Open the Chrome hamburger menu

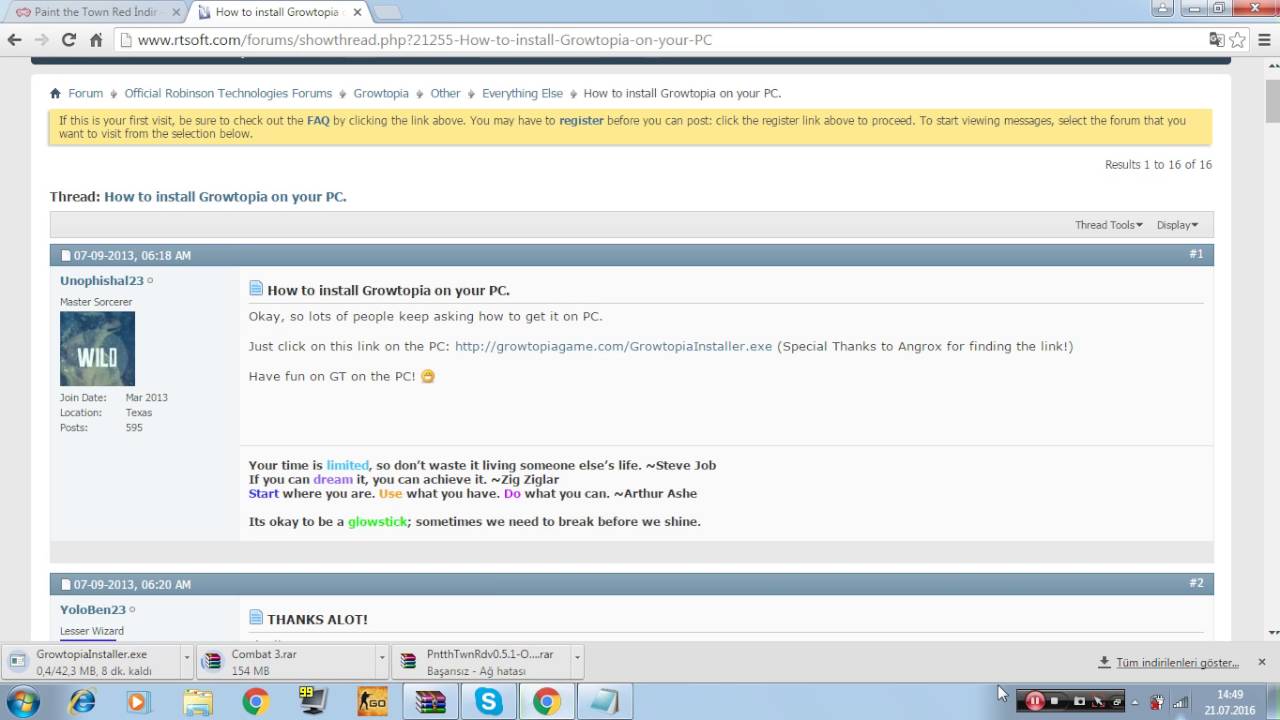[1264, 40]
